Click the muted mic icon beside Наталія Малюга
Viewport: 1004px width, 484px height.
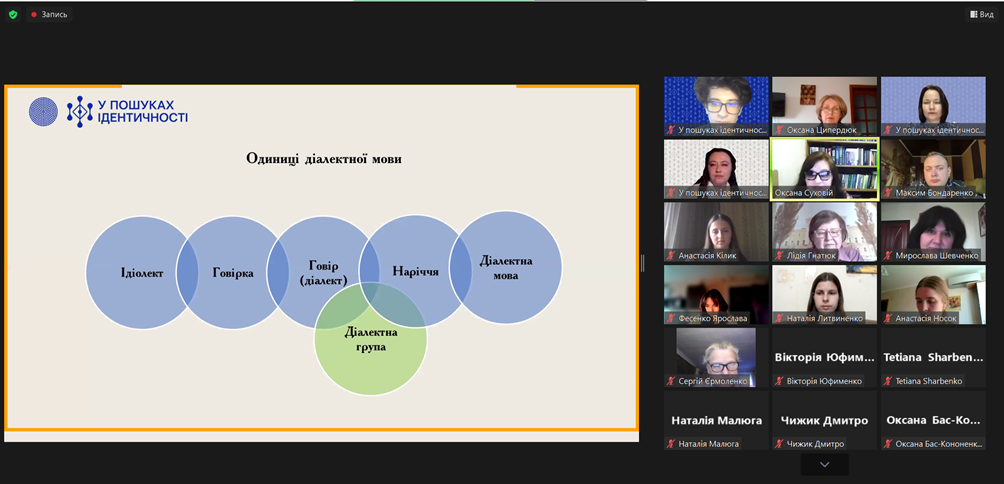[672, 444]
